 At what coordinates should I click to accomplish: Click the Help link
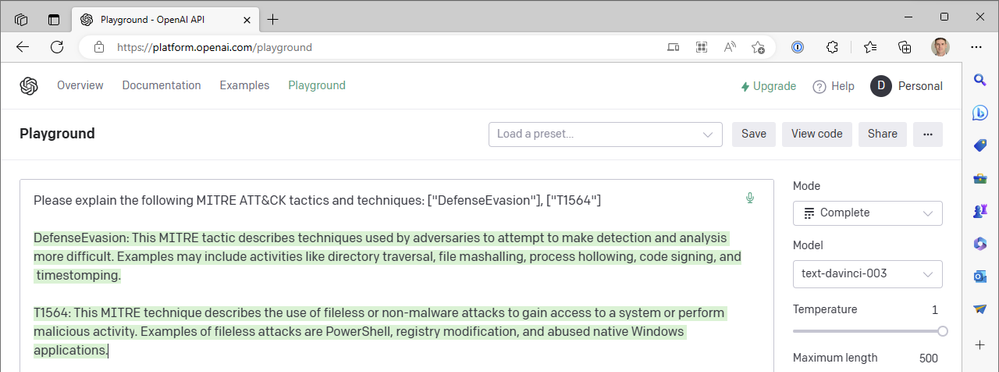pyautogui.click(x=833, y=86)
